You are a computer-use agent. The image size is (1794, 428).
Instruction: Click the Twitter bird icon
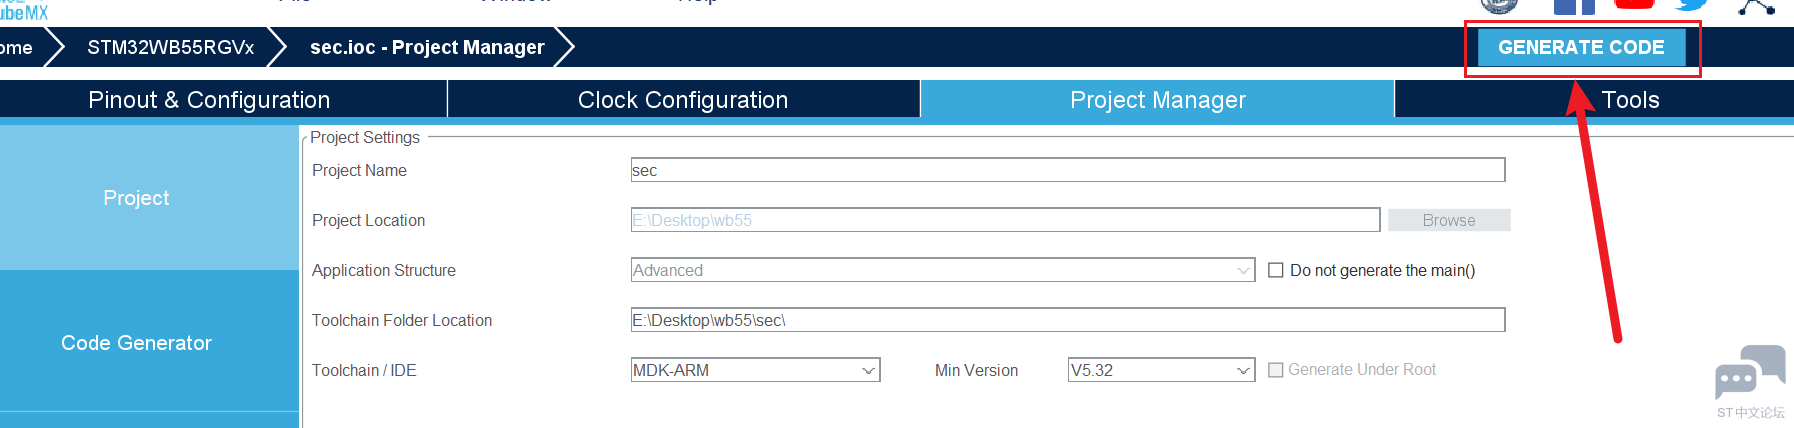[x=1692, y=6]
